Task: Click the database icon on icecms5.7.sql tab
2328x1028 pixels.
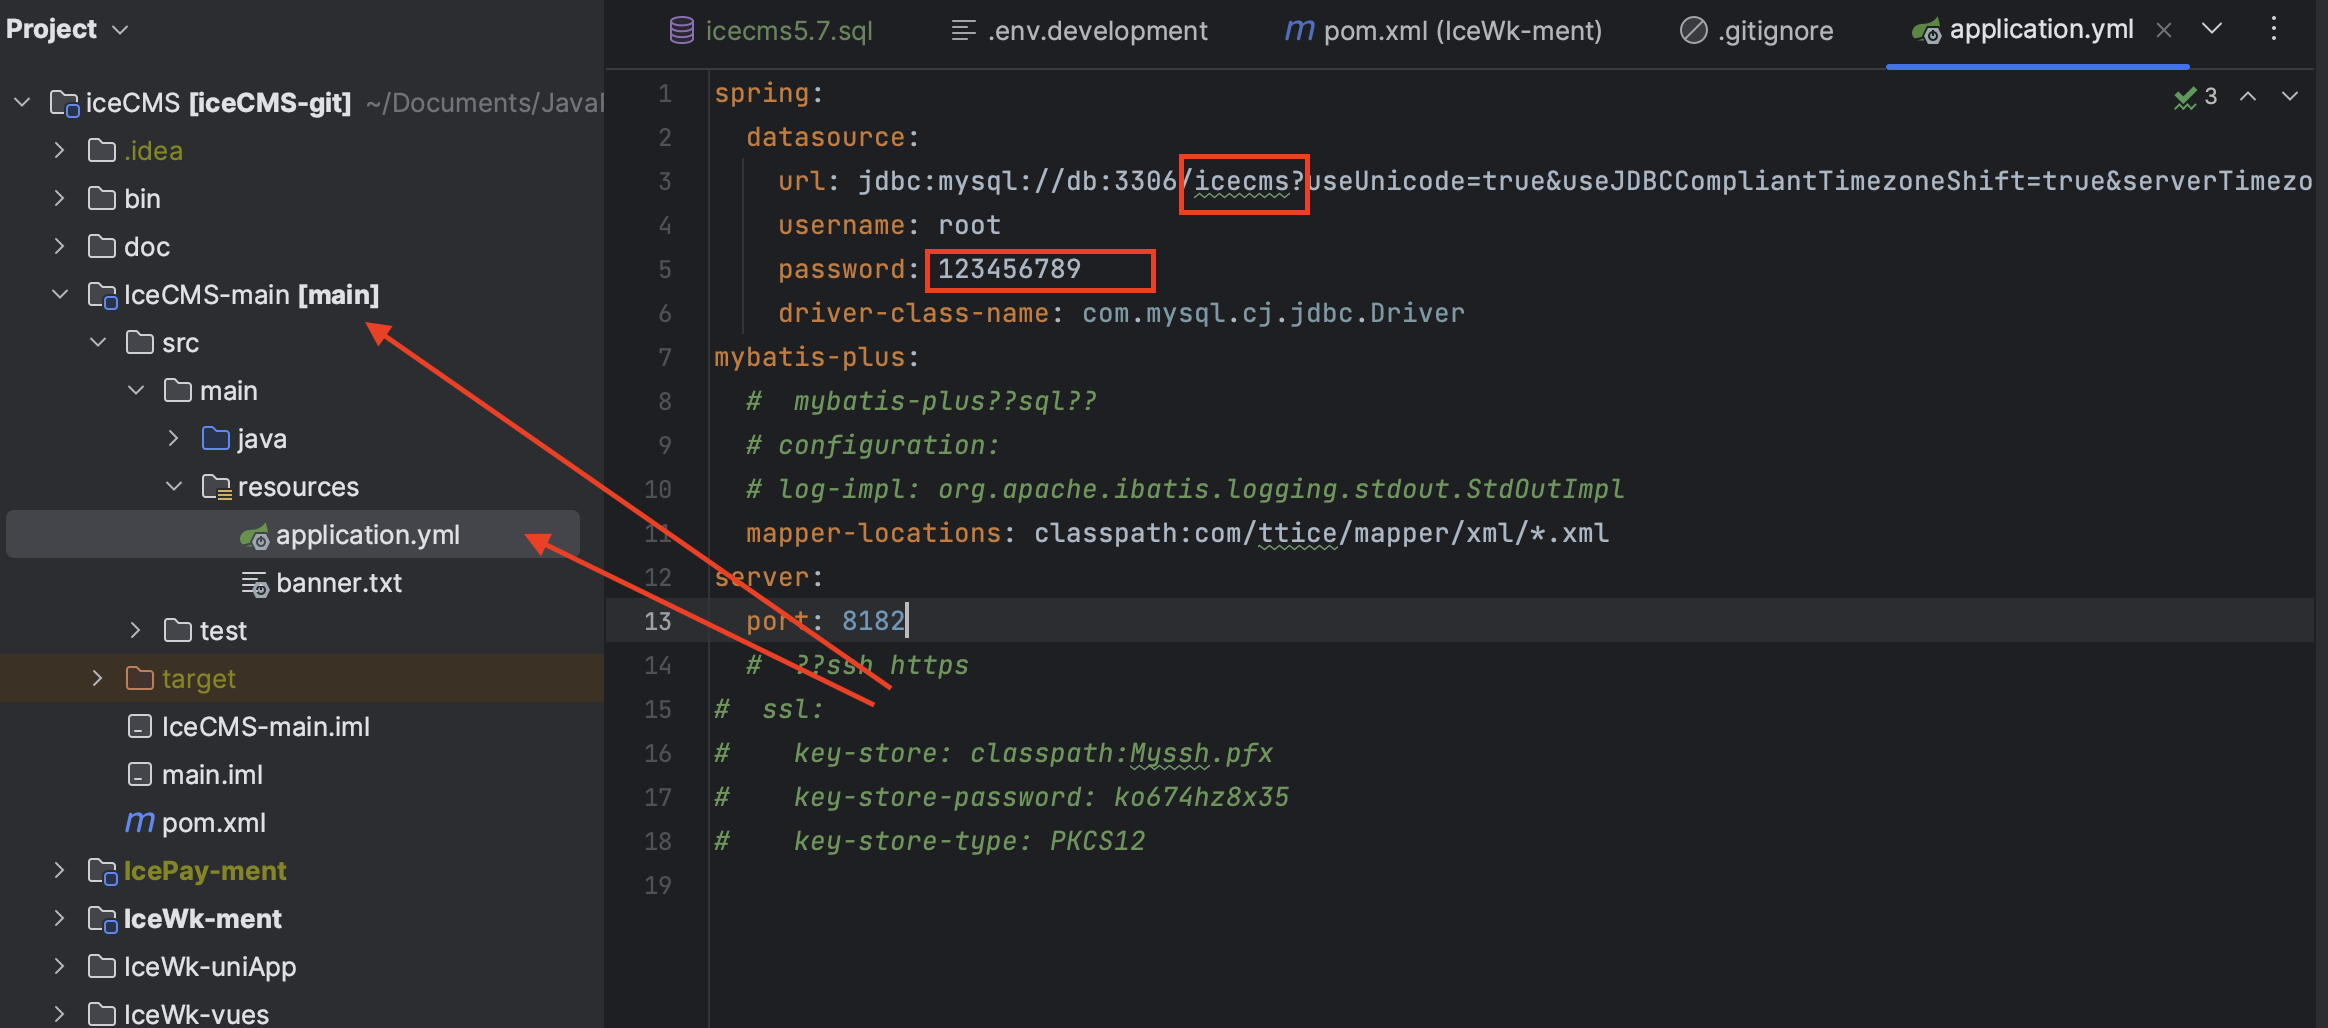Action: click(x=682, y=31)
